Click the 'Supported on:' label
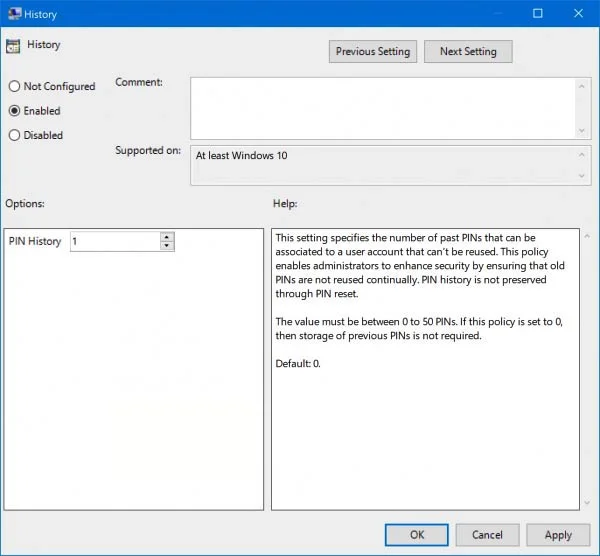 click(148, 150)
